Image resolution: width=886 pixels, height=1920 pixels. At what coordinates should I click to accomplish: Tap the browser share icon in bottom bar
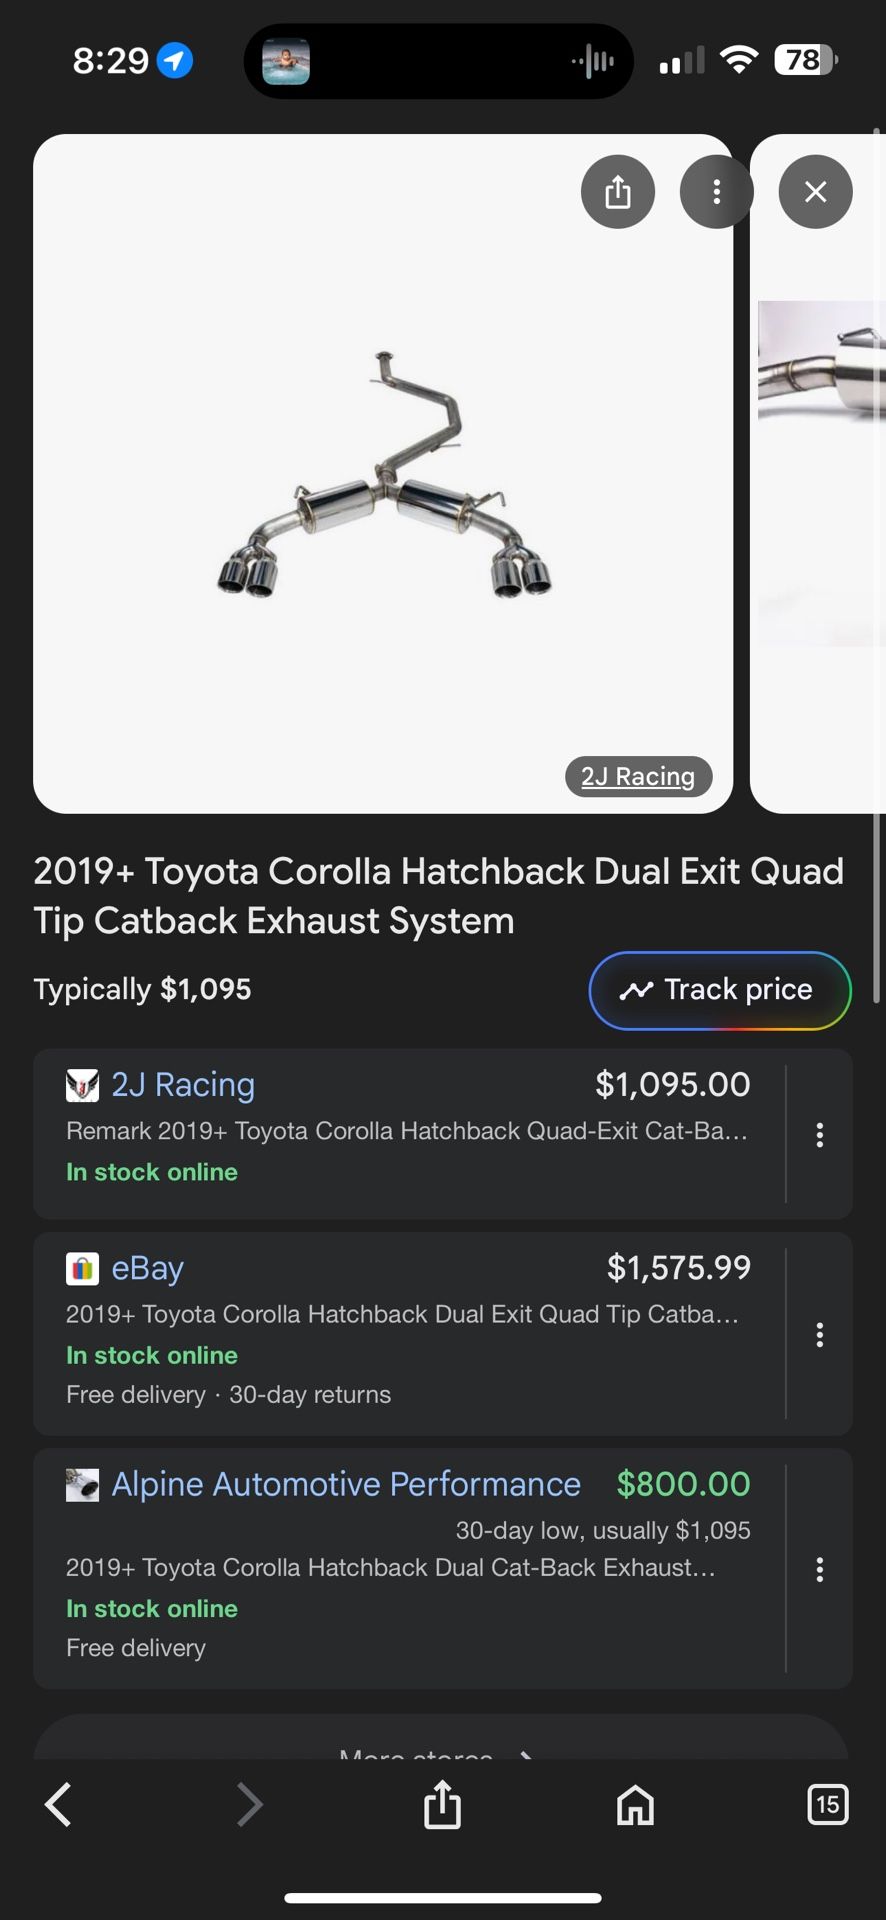[x=442, y=1805]
